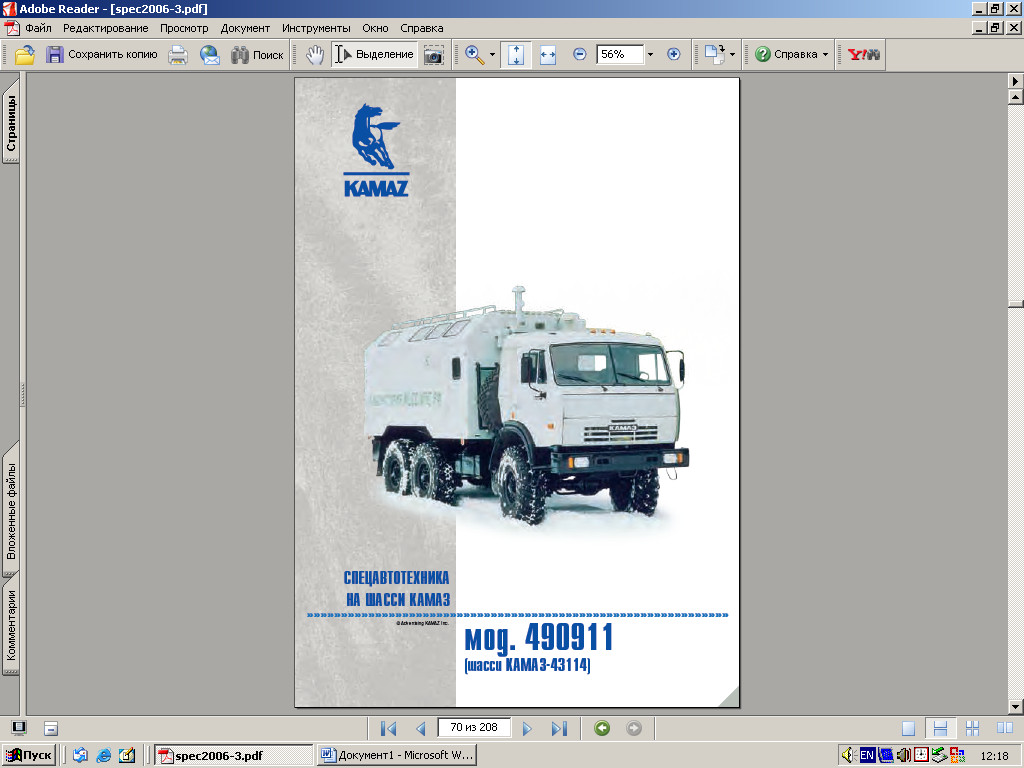Image resolution: width=1024 pixels, height=768 pixels.
Task: Click the EN language indicator in tray
Action: [867, 756]
